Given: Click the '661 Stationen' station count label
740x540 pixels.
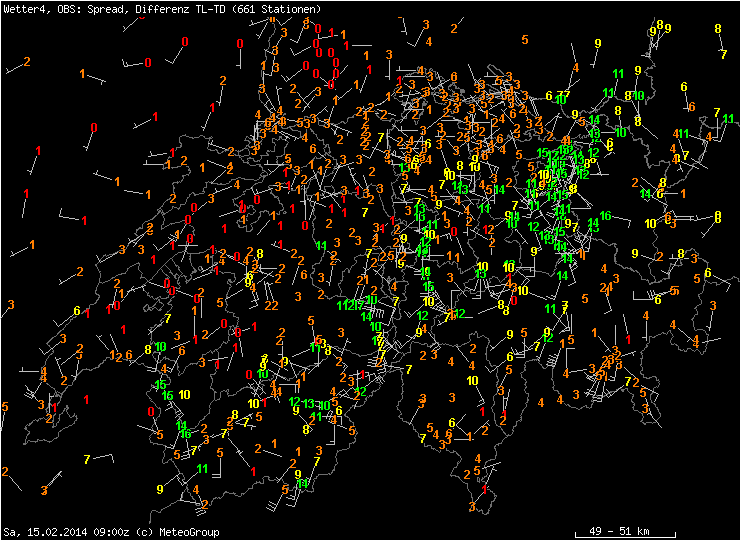Looking at the screenshot, I should click(285, 9).
